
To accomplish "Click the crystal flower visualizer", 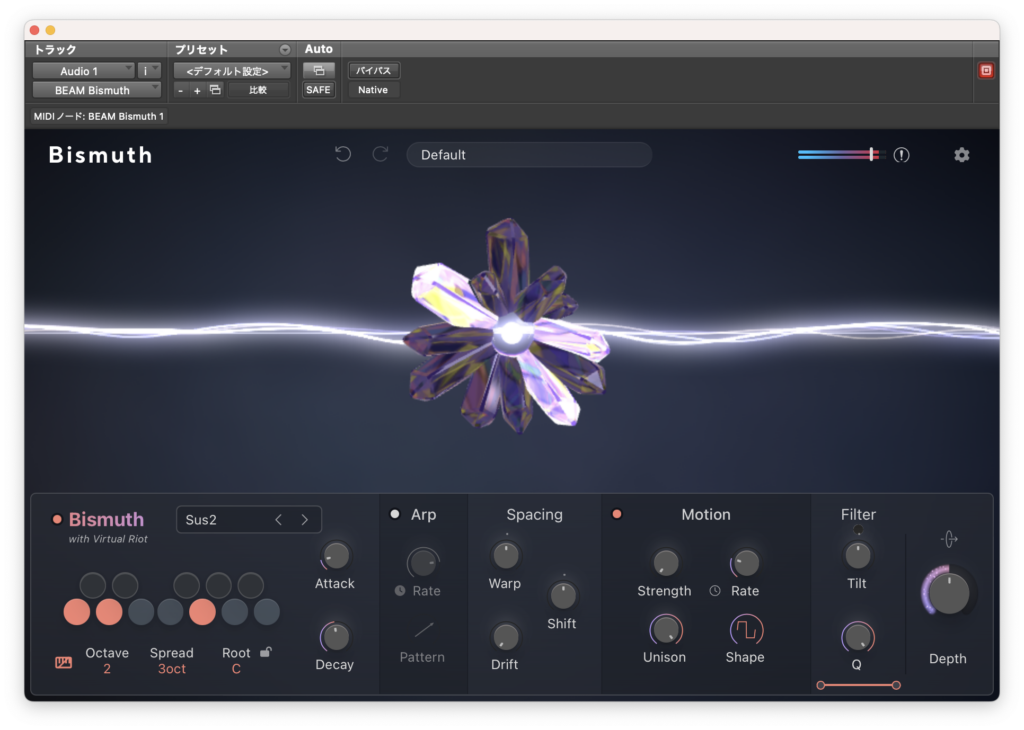I will pyautogui.click(x=508, y=328).
